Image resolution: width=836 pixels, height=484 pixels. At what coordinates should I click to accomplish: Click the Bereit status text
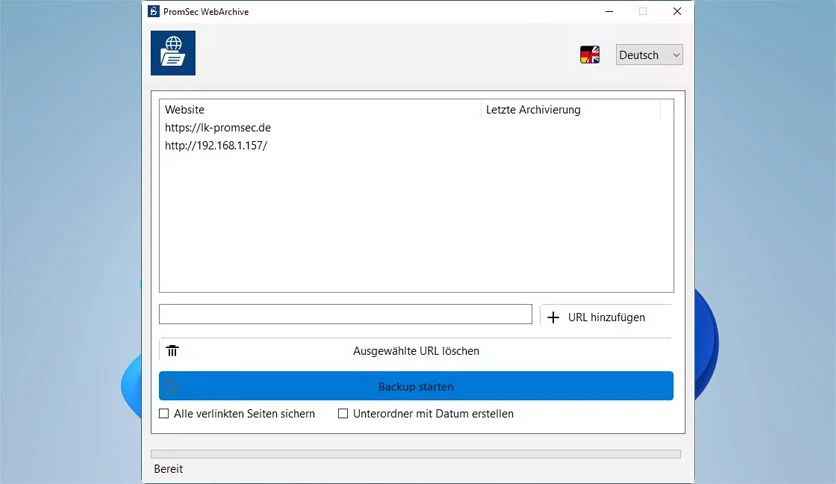pyautogui.click(x=168, y=469)
